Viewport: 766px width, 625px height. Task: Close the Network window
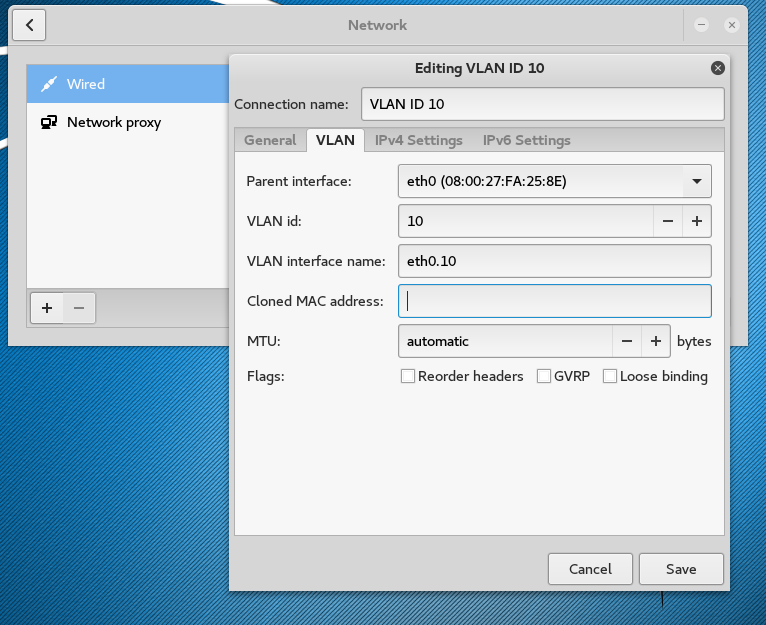(732, 25)
